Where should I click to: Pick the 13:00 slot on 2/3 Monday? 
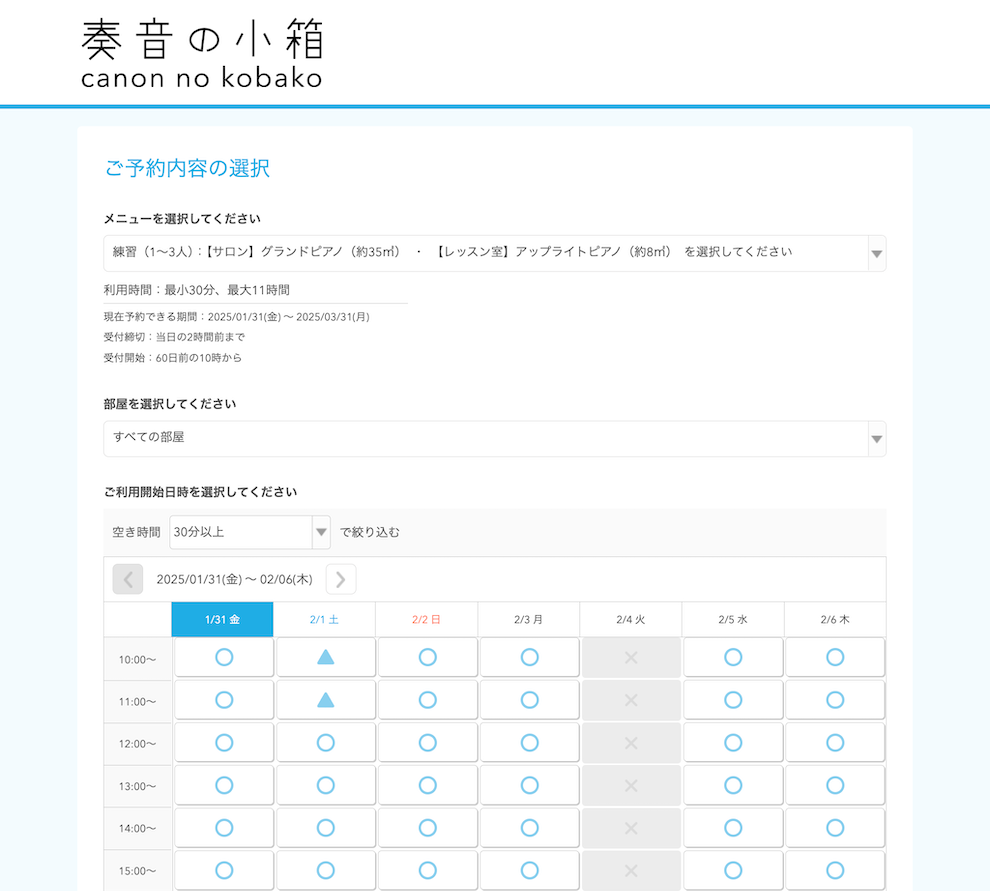click(529, 785)
